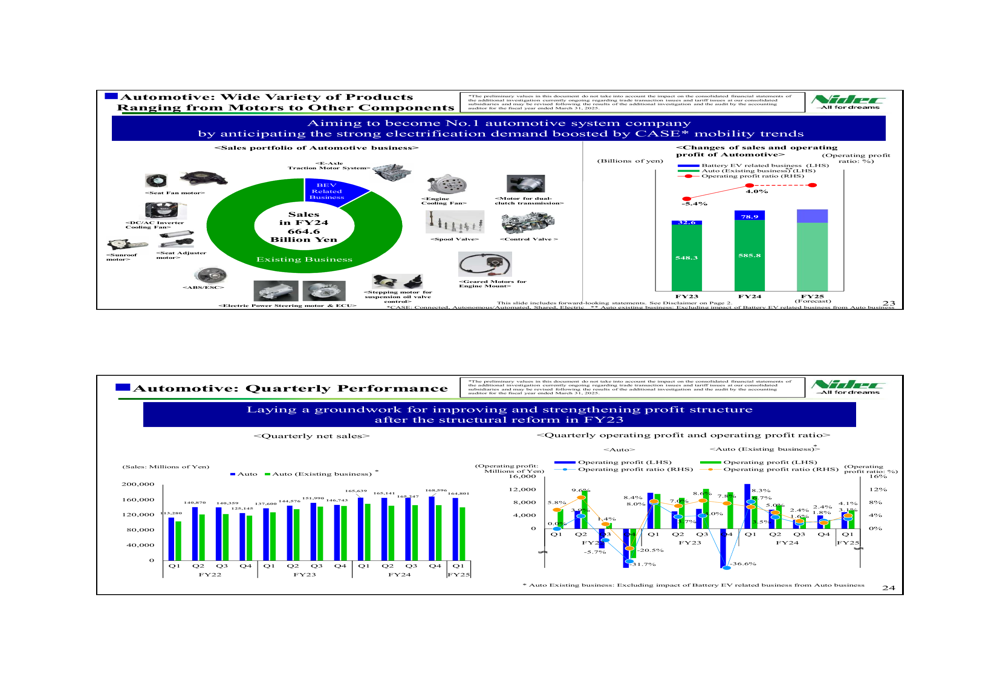Click the Nidec logo on the Quarterly Performance slide
The height and width of the screenshot is (685, 1000).
(x=850, y=384)
